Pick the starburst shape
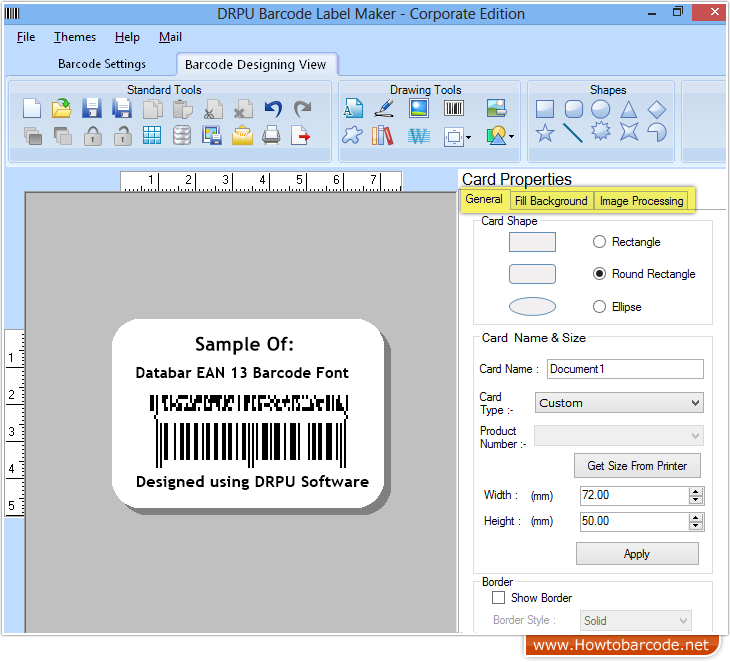 601,131
